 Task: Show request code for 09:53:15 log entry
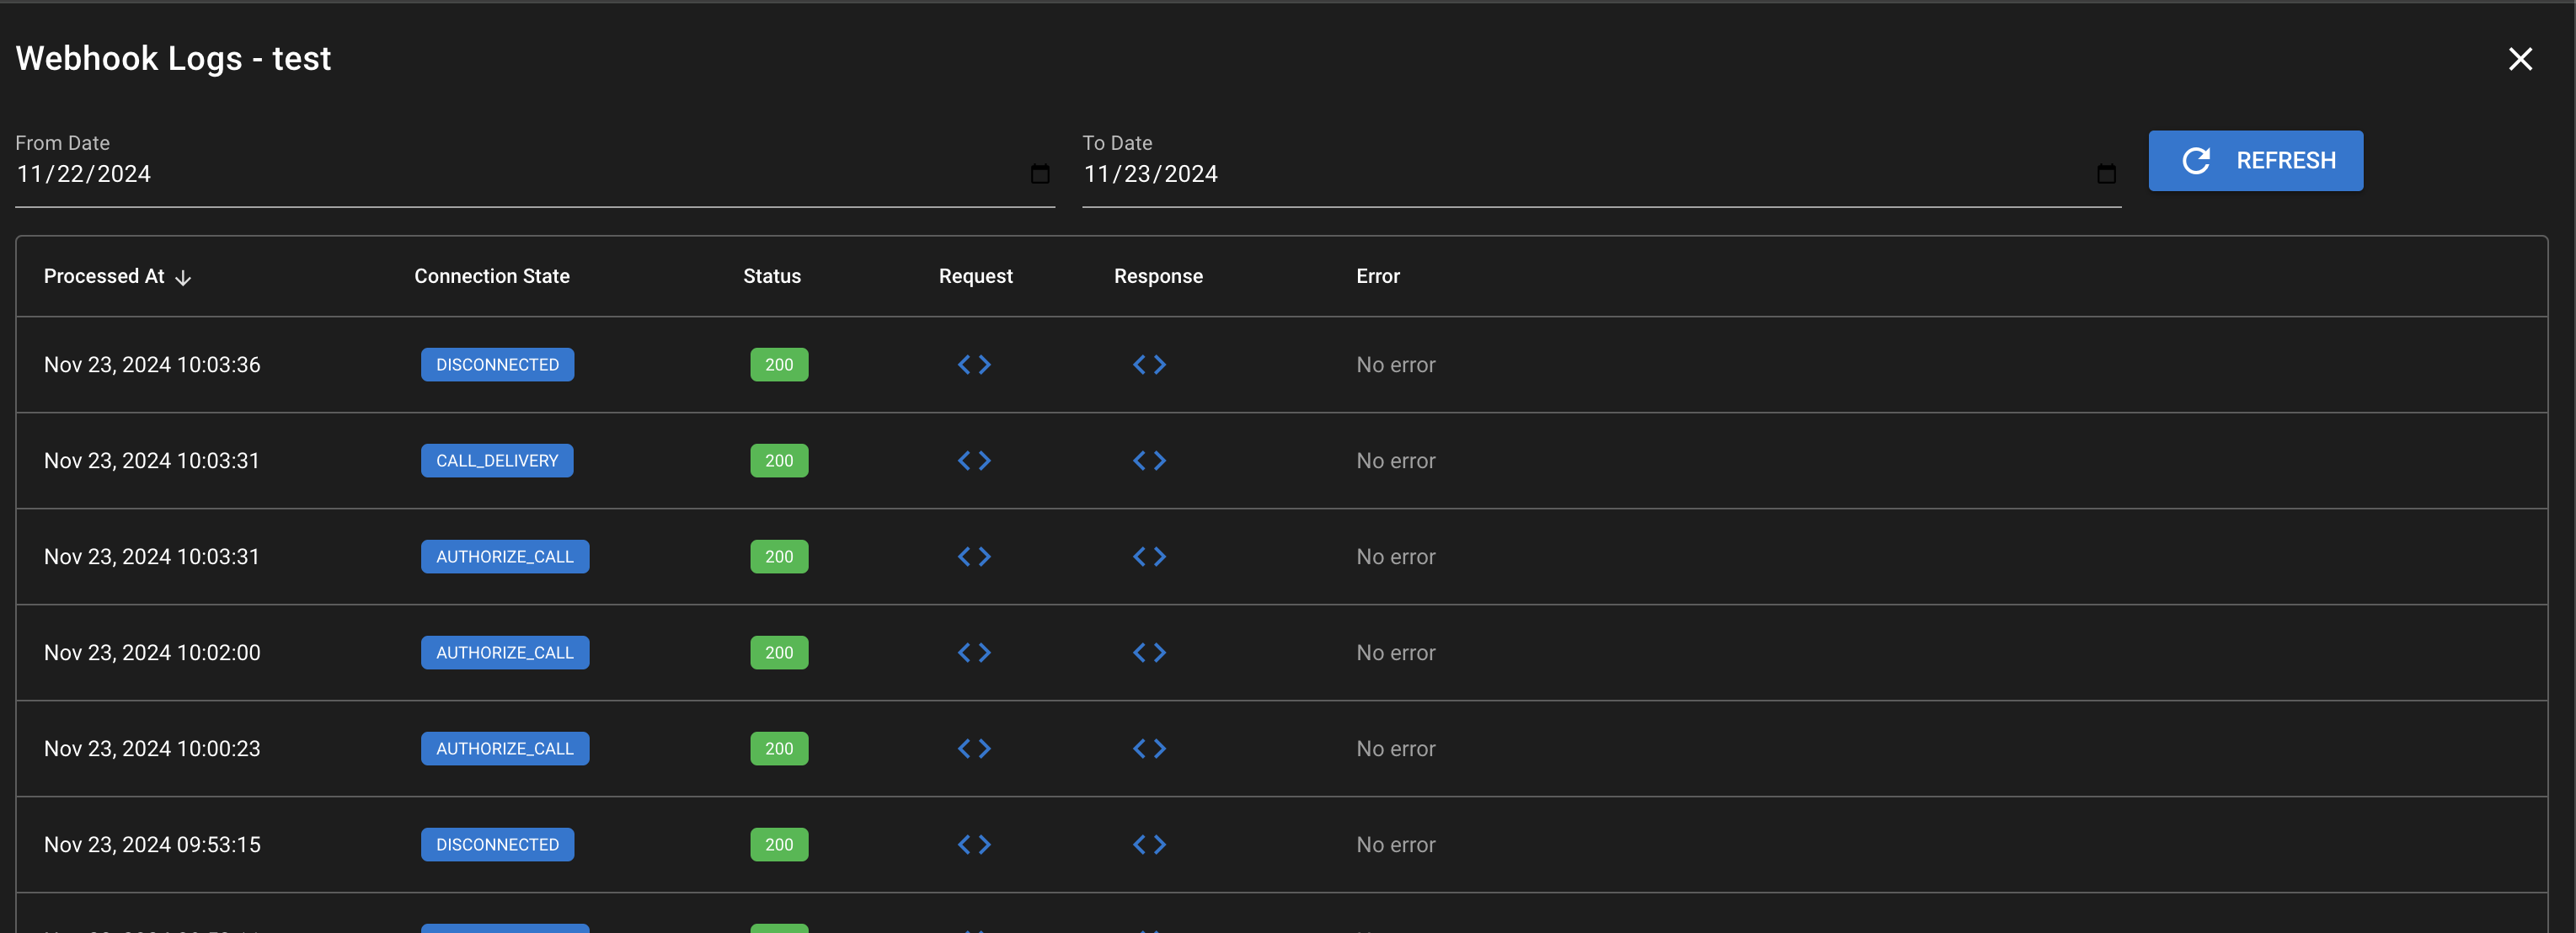(x=974, y=845)
